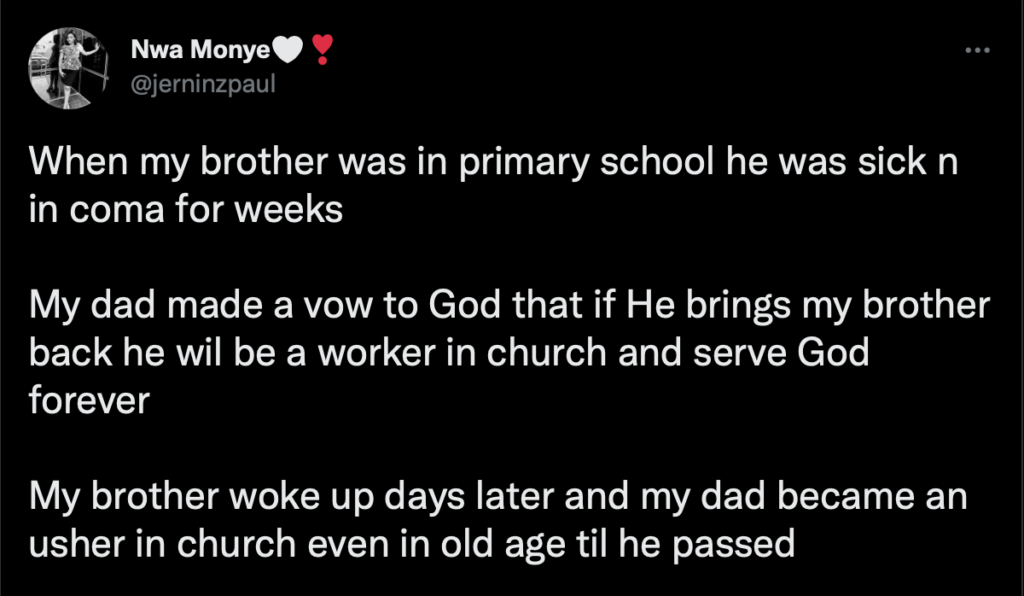Click the line starting 'When my brother was'
The image size is (1024, 596).
click(x=493, y=162)
